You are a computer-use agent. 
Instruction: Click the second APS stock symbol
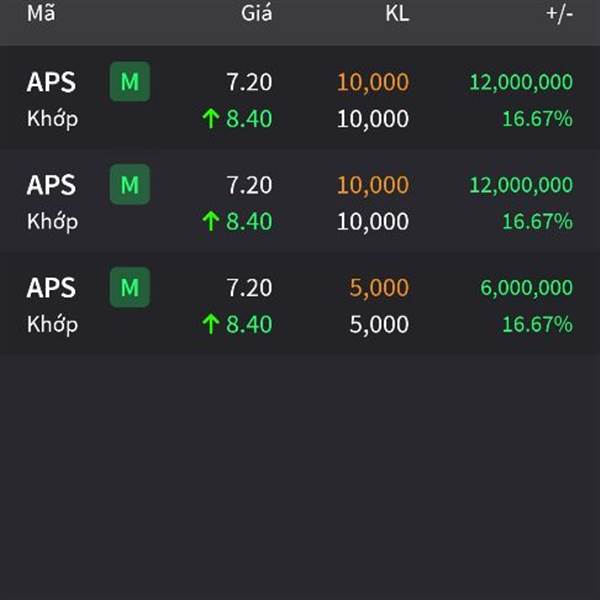[x=51, y=185]
